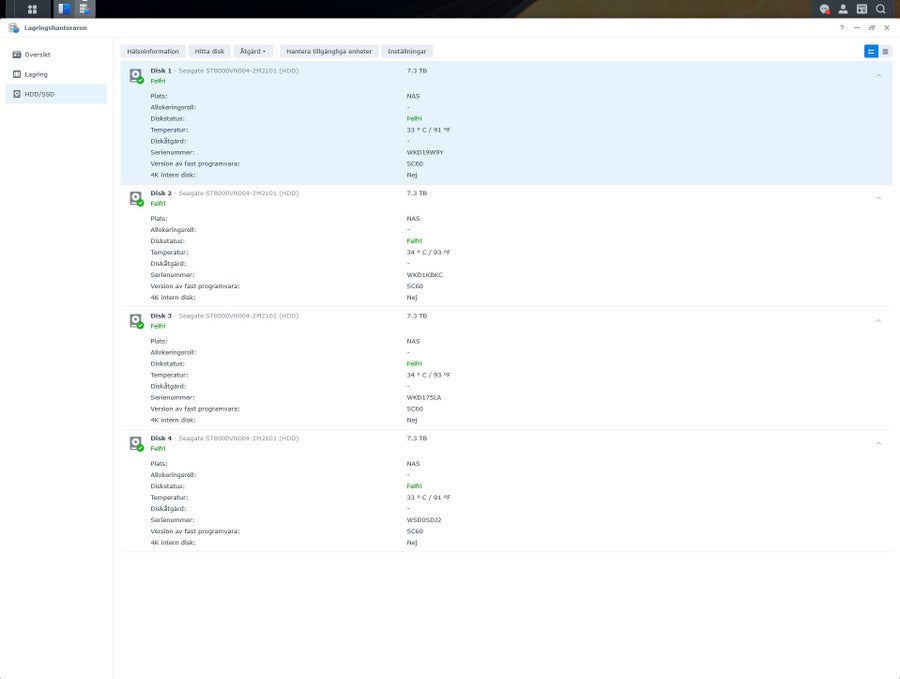Select the Disk 3 header title
Image resolution: width=900 pixels, height=679 pixels.
pyautogui.click(x=161, y=316)
